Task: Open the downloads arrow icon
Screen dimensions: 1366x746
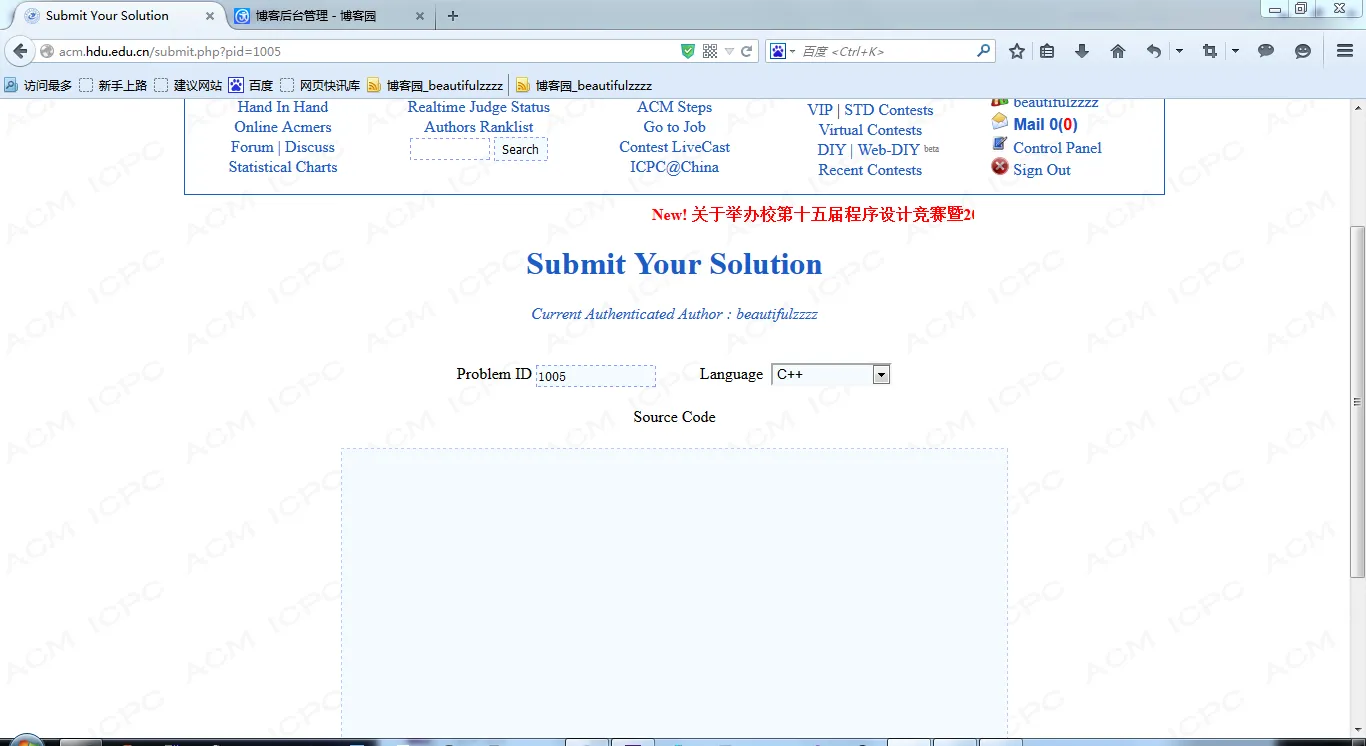Action: pyautogui.click(x=1082, y=51)
